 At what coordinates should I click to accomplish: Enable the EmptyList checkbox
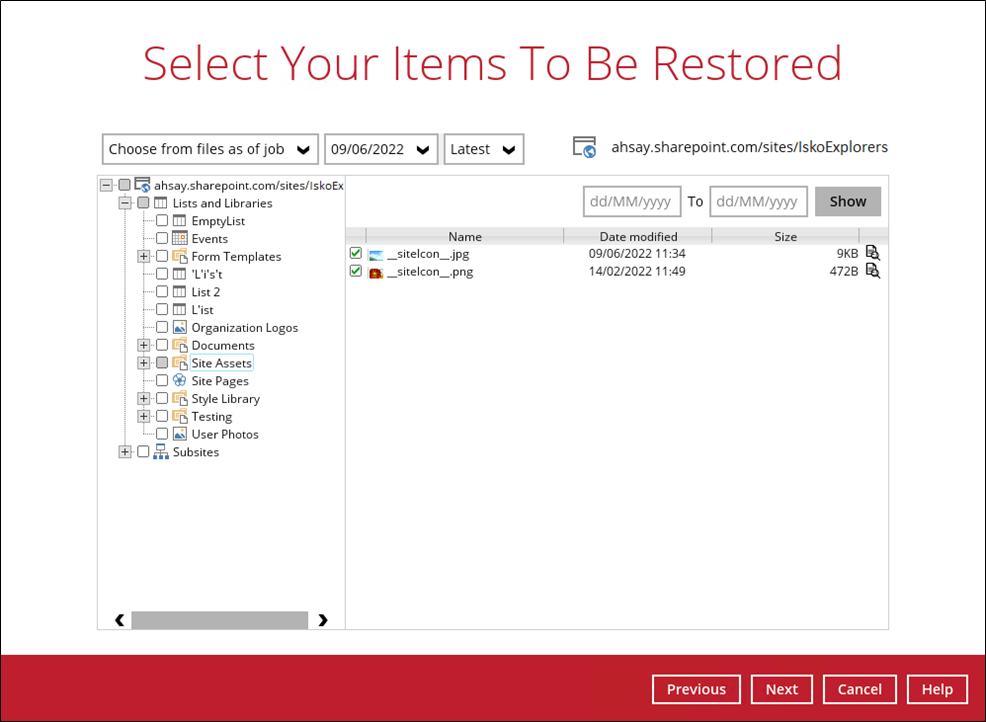click(162, 221)
